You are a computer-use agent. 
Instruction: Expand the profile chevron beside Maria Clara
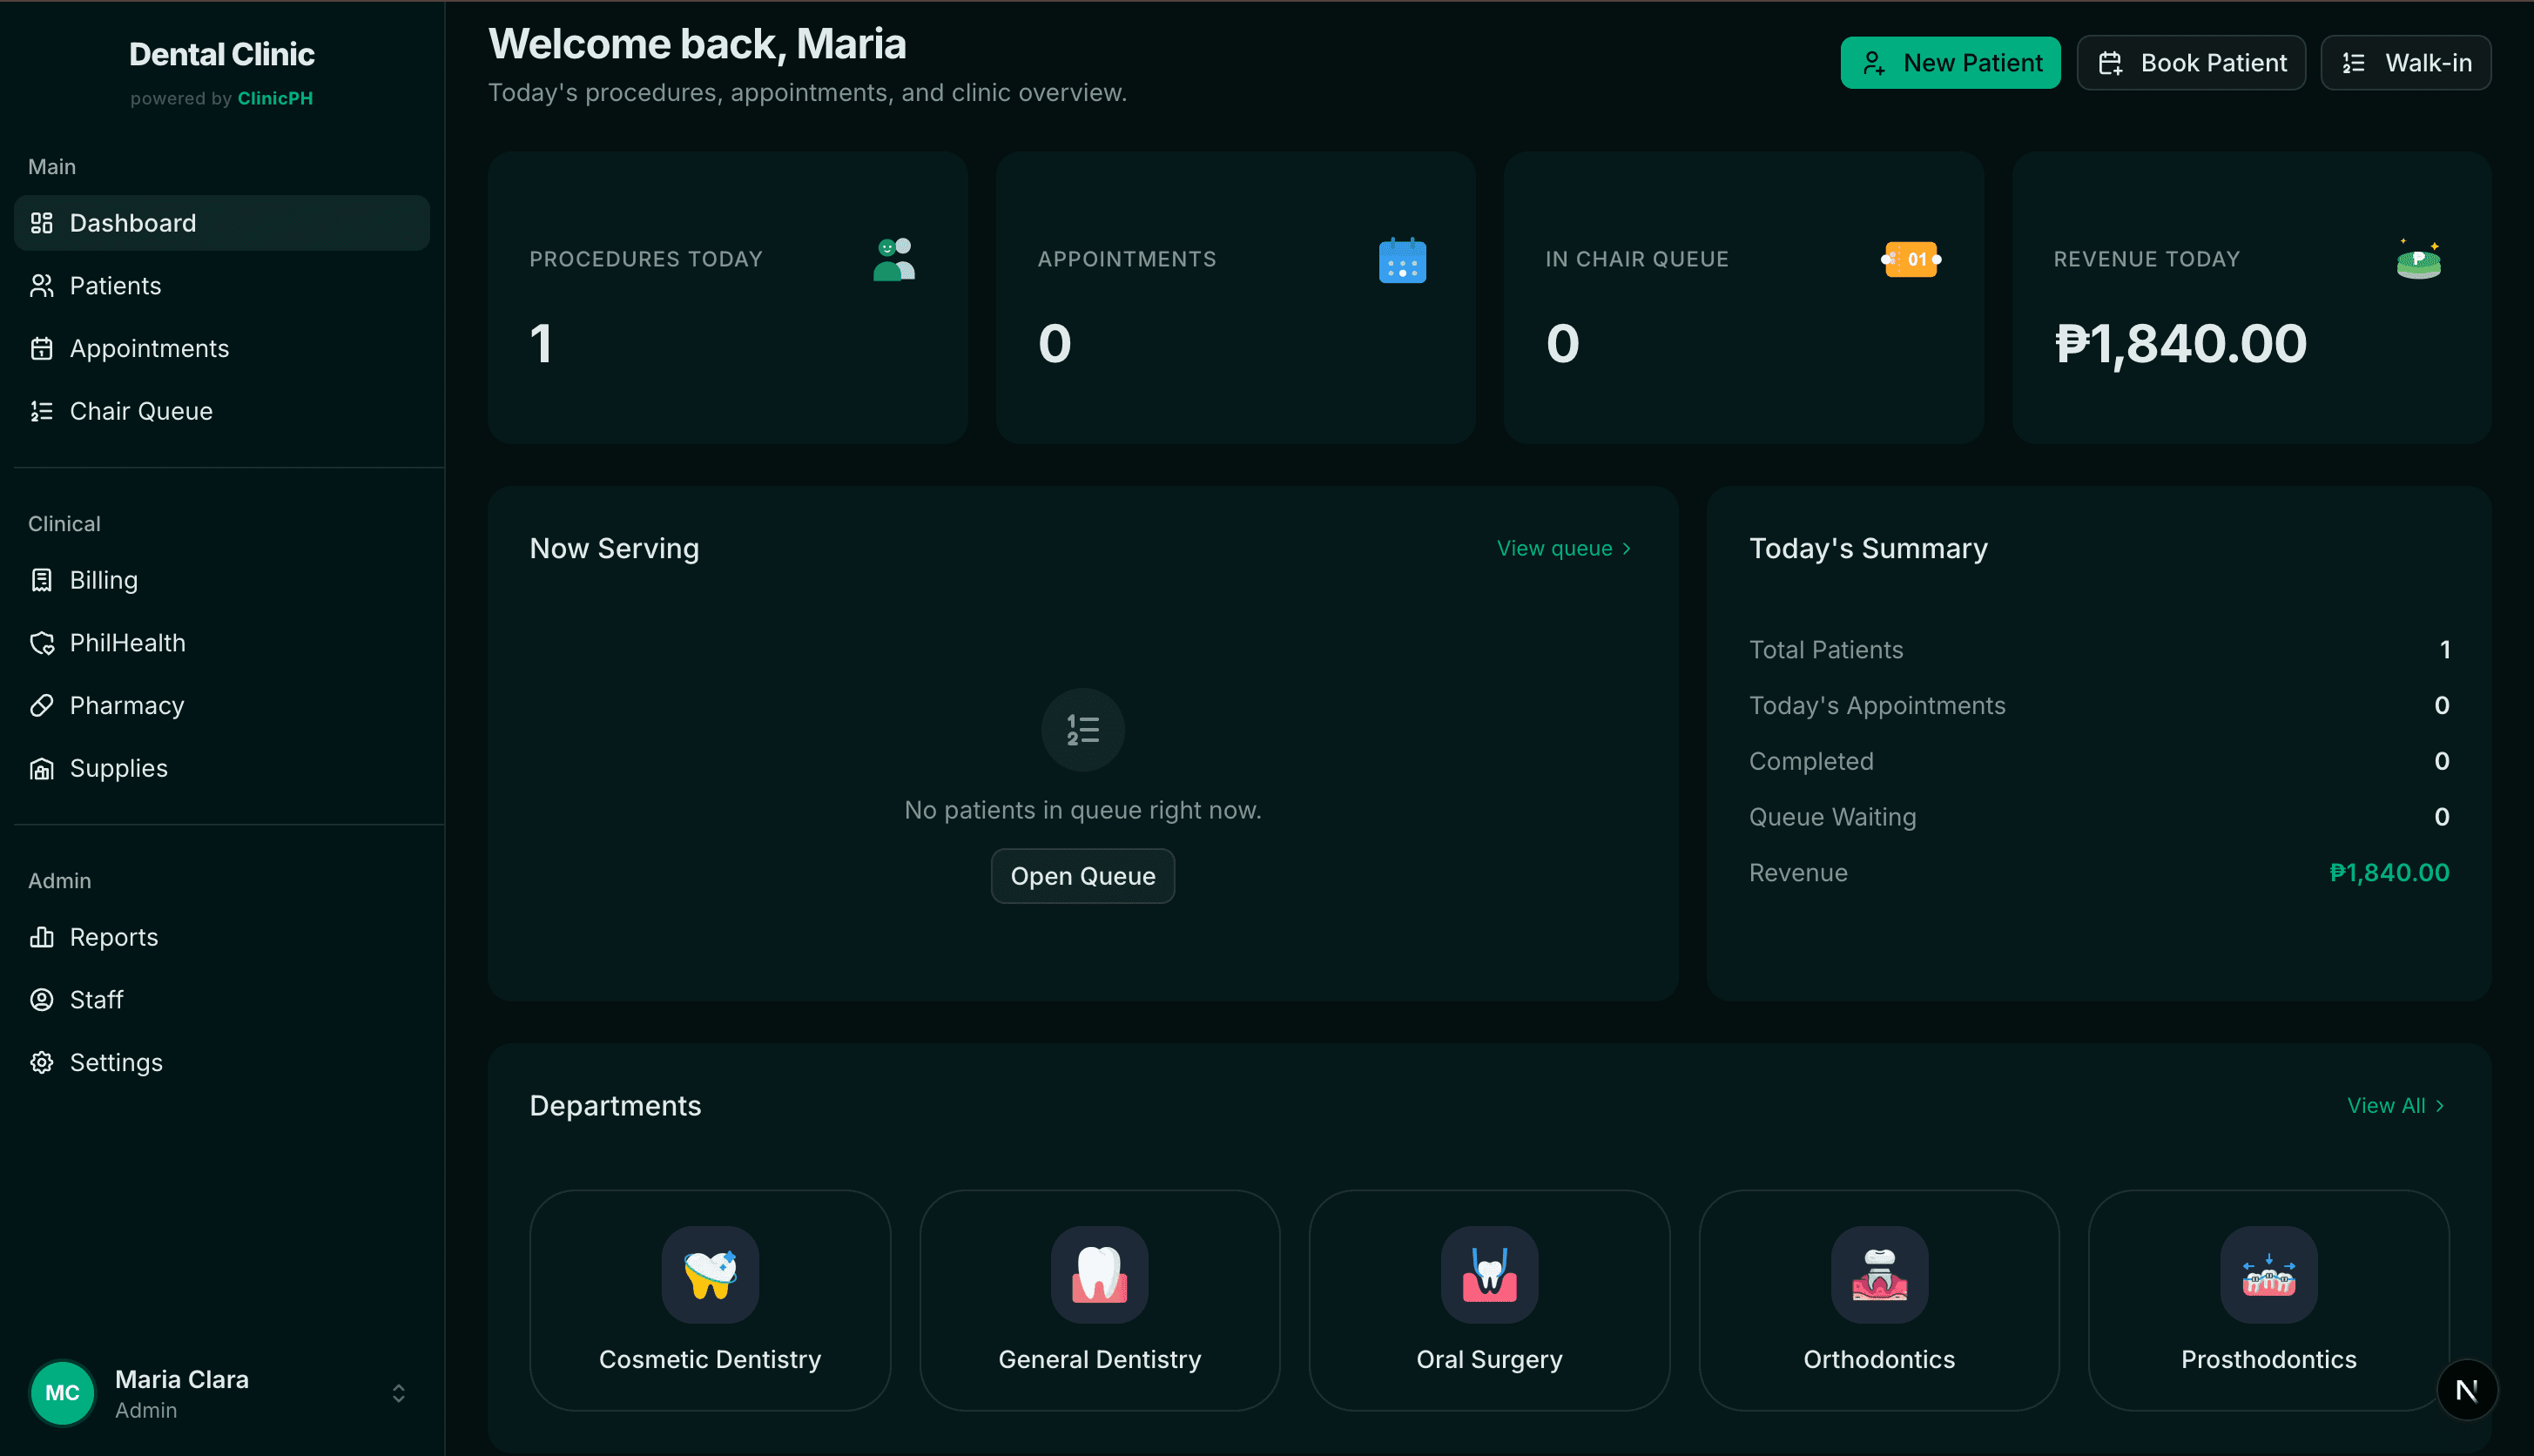(397, 1392)
